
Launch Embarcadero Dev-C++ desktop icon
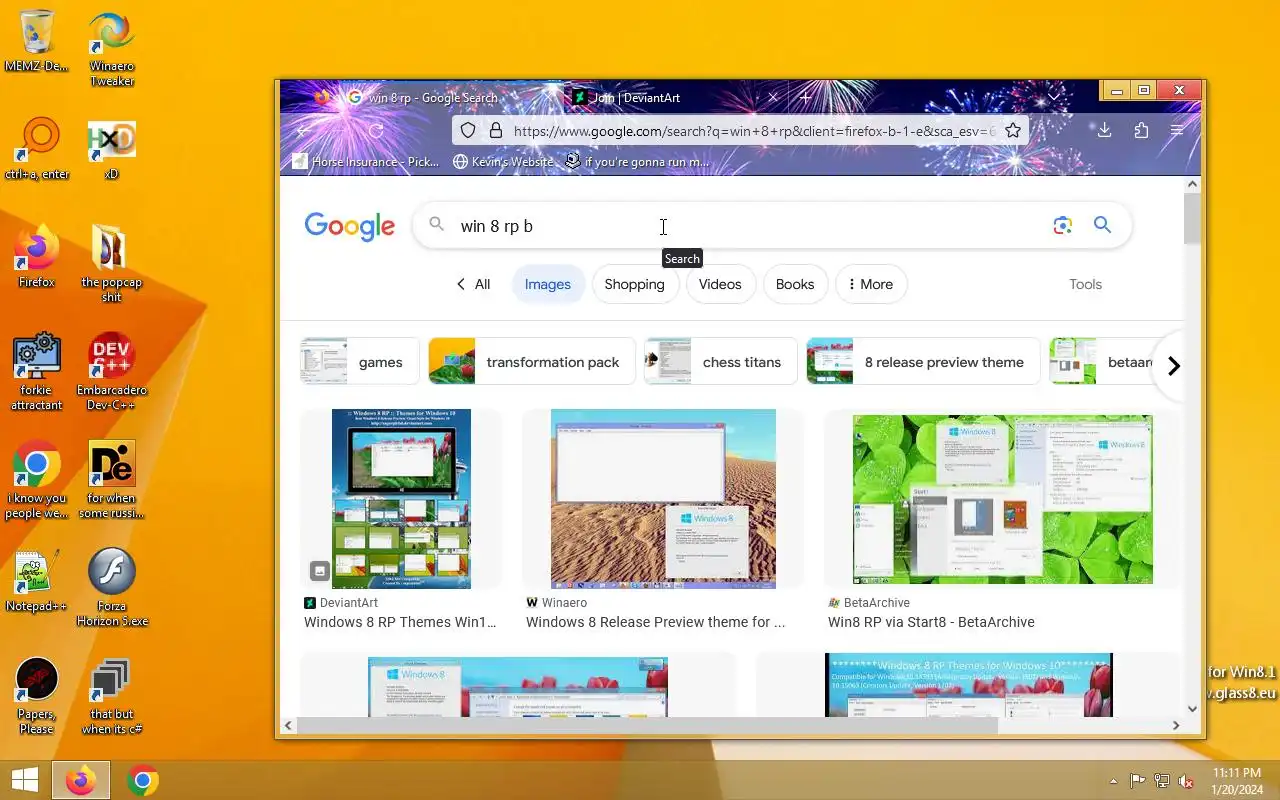click(x=111, y=372)
